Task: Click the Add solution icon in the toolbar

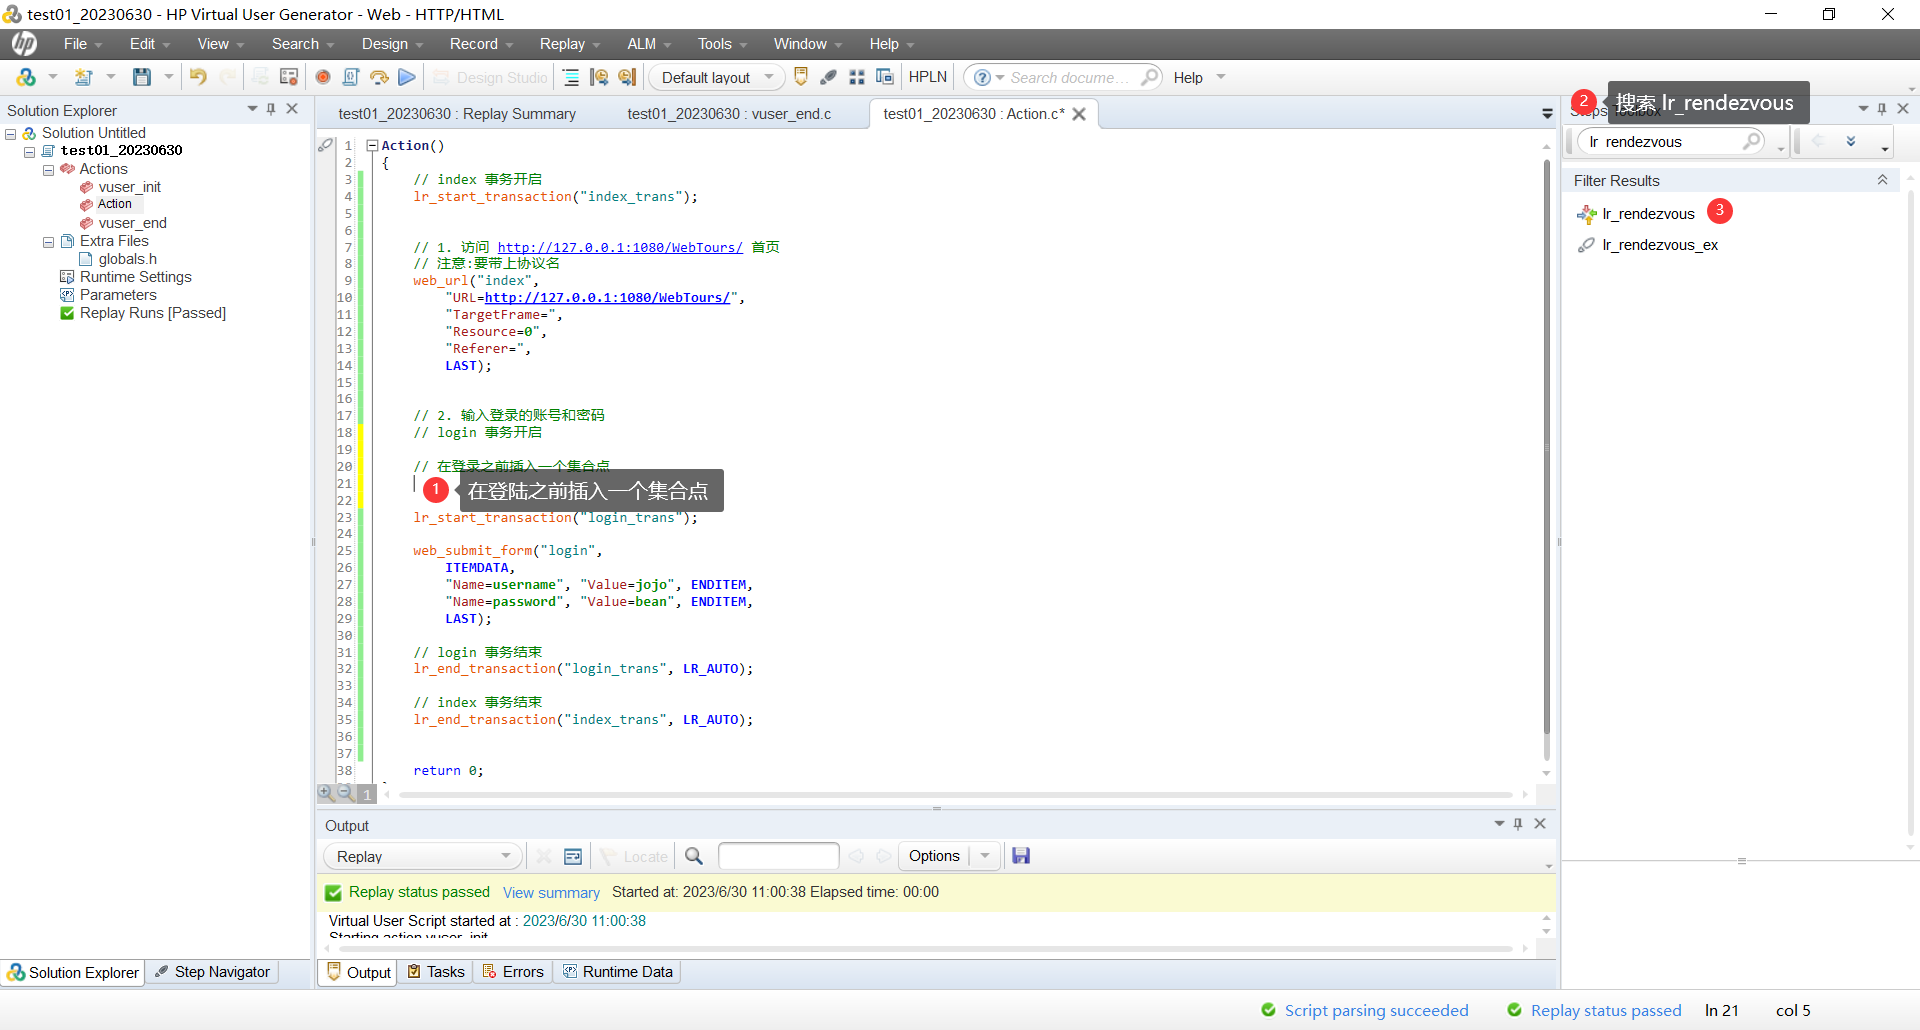Action: pos(27,77)
